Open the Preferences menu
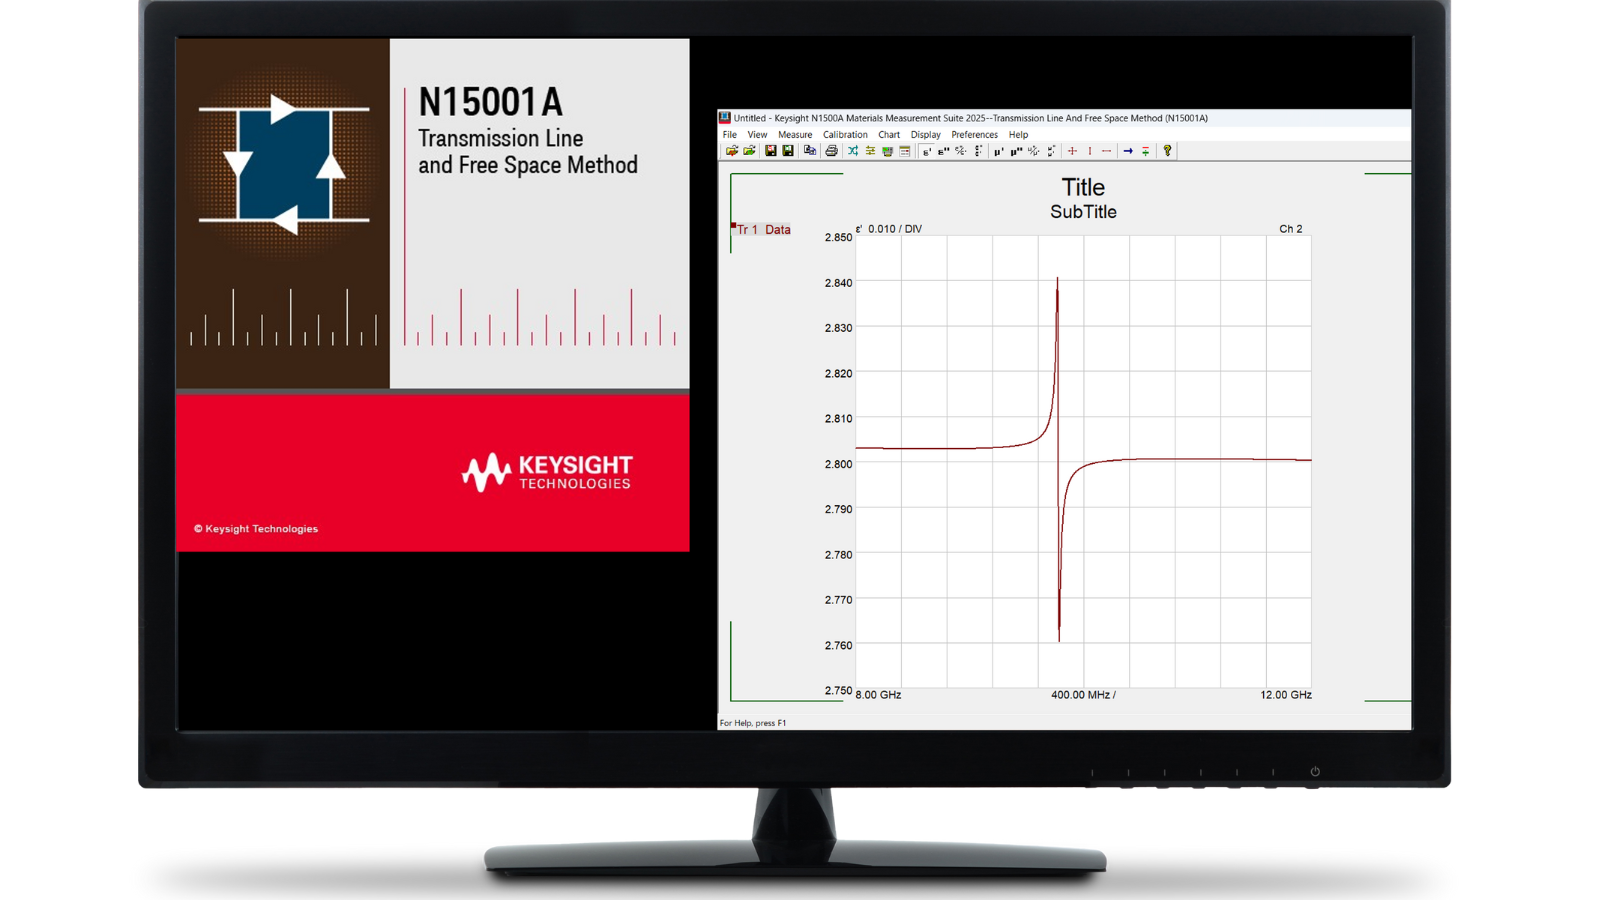The image size is (1600, 900). pyautogui.click(x=974, y=134)
